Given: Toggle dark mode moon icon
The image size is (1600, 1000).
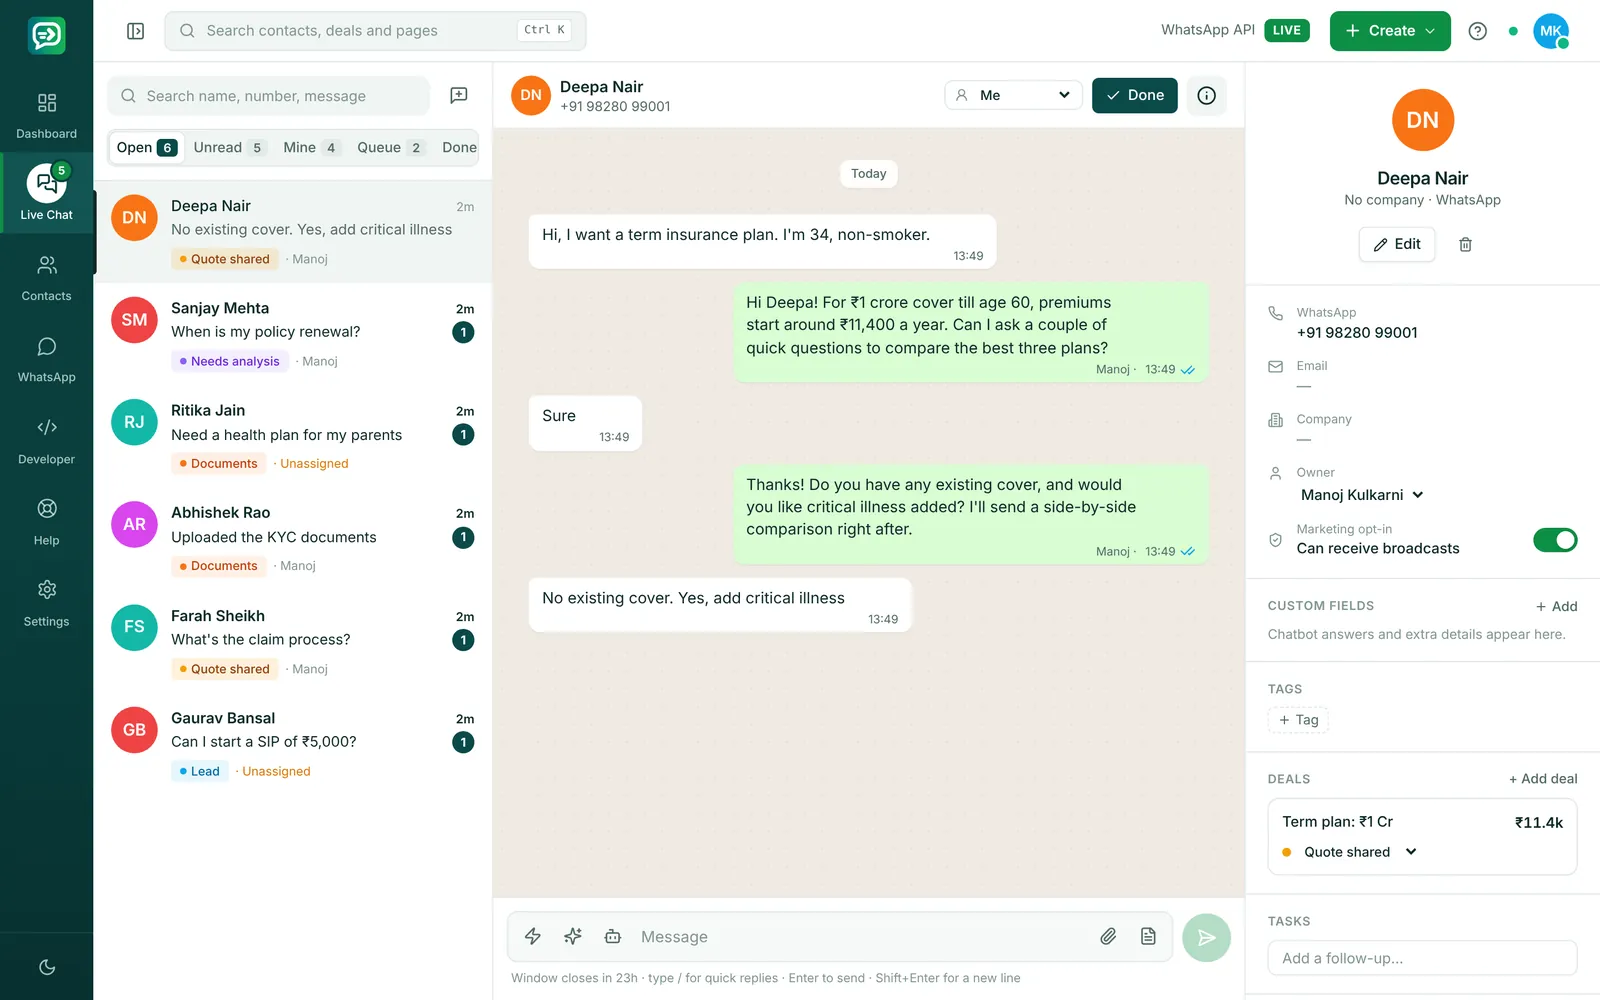Looking at the screenshot, I should pos(46,967).
